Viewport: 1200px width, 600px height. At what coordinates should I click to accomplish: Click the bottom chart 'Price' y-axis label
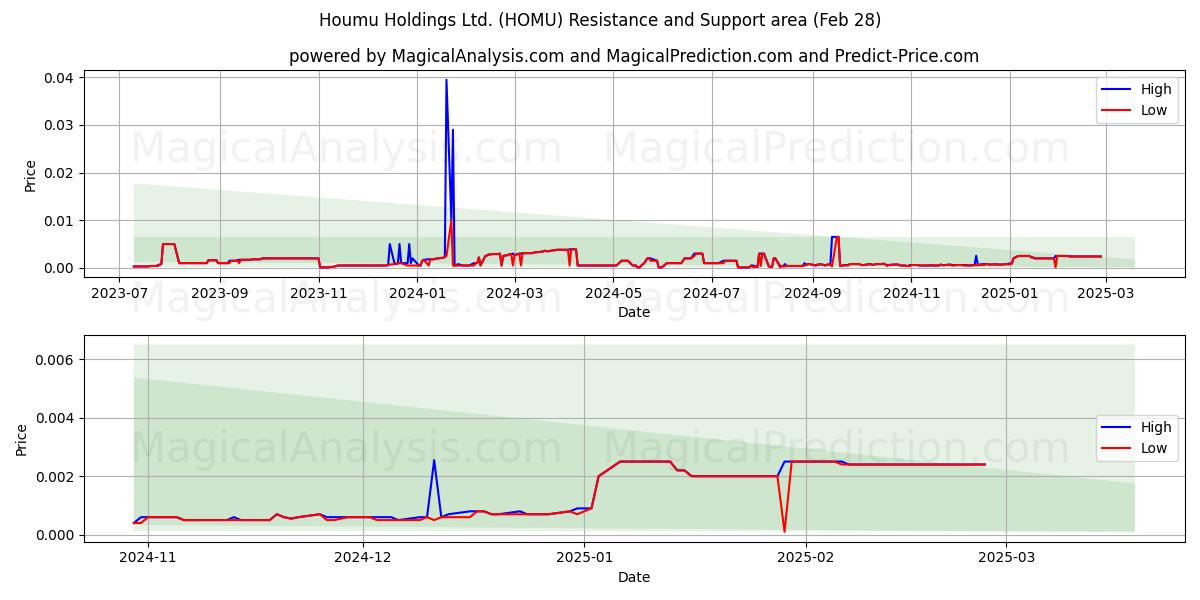click(x=22, y=440)
